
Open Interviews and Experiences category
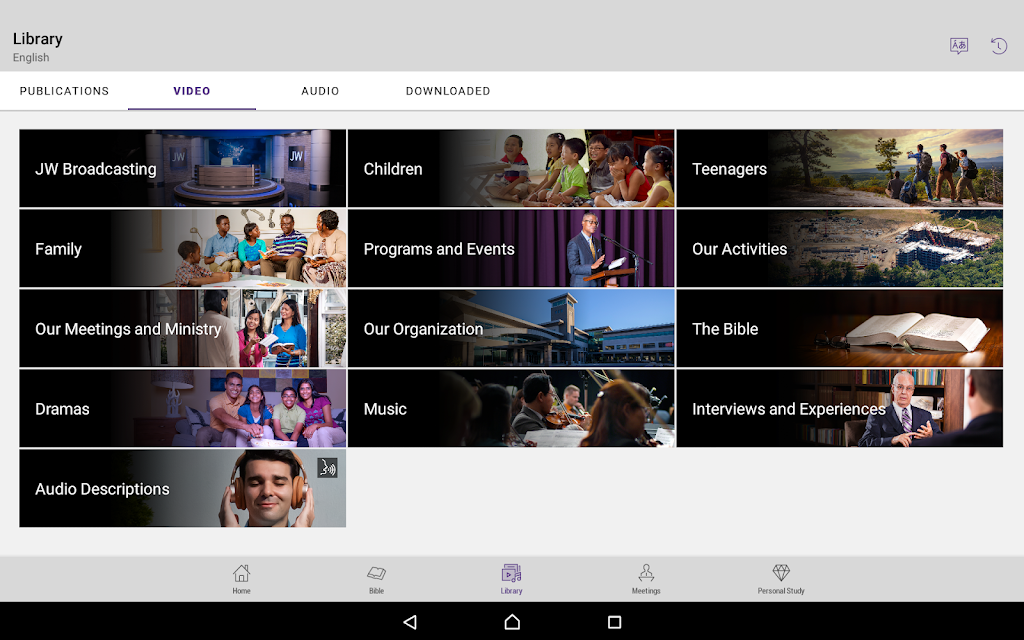coord(839,408)
